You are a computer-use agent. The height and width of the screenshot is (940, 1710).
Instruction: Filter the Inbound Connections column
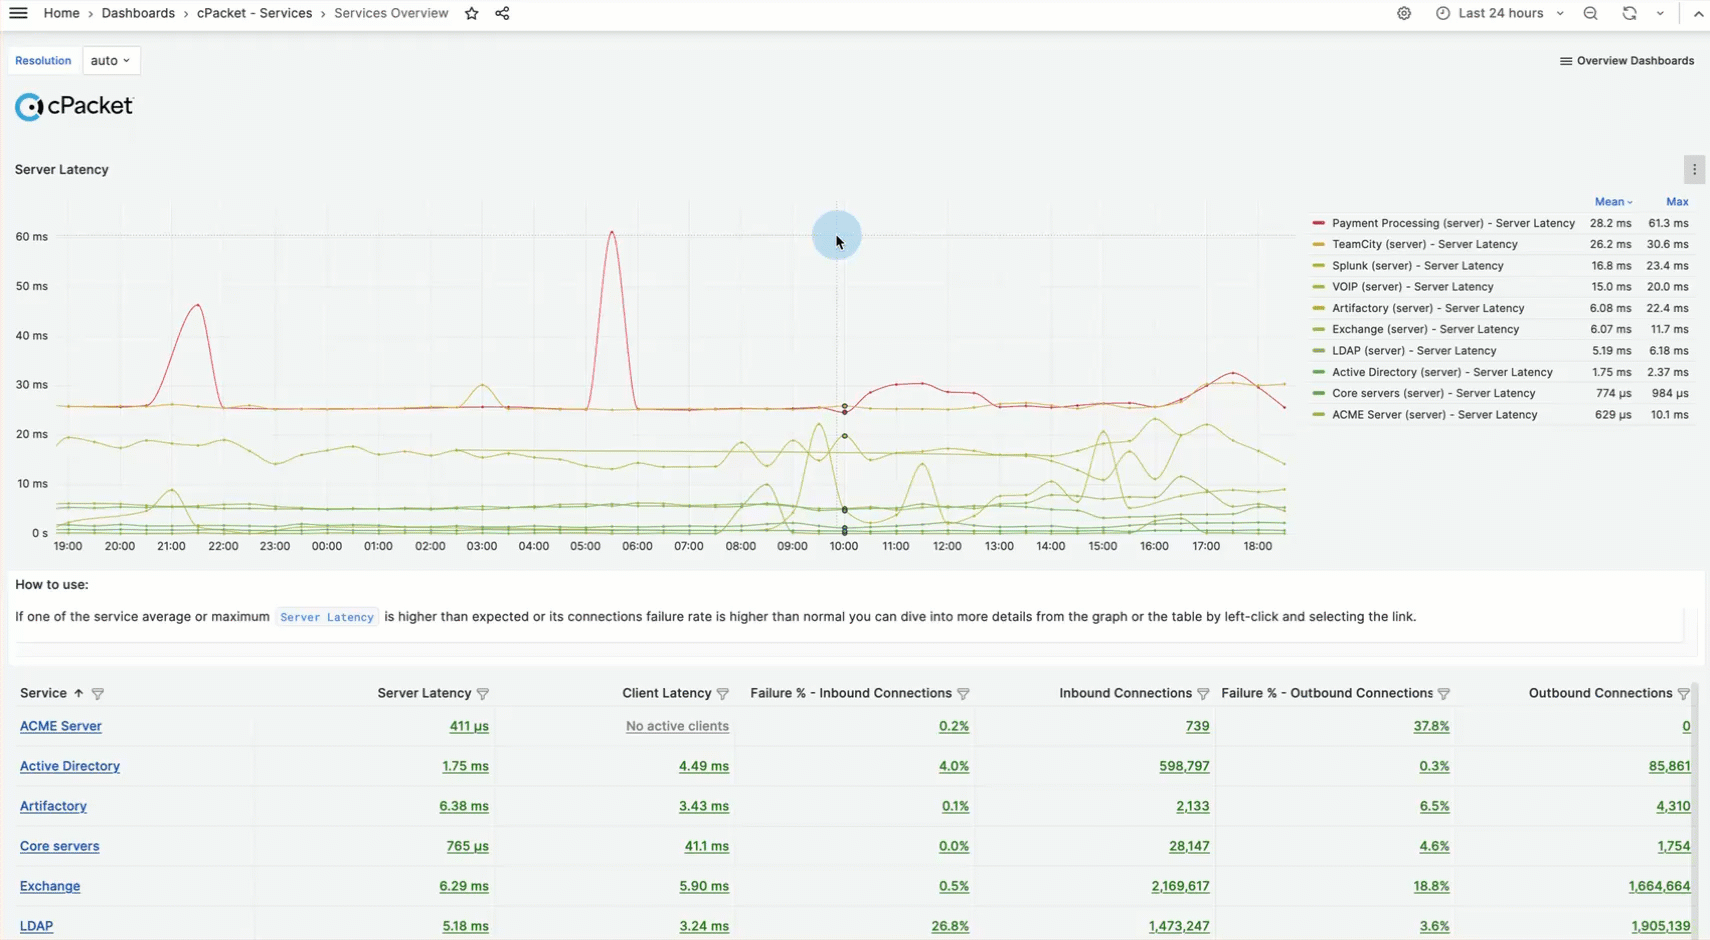[1203, 694]
